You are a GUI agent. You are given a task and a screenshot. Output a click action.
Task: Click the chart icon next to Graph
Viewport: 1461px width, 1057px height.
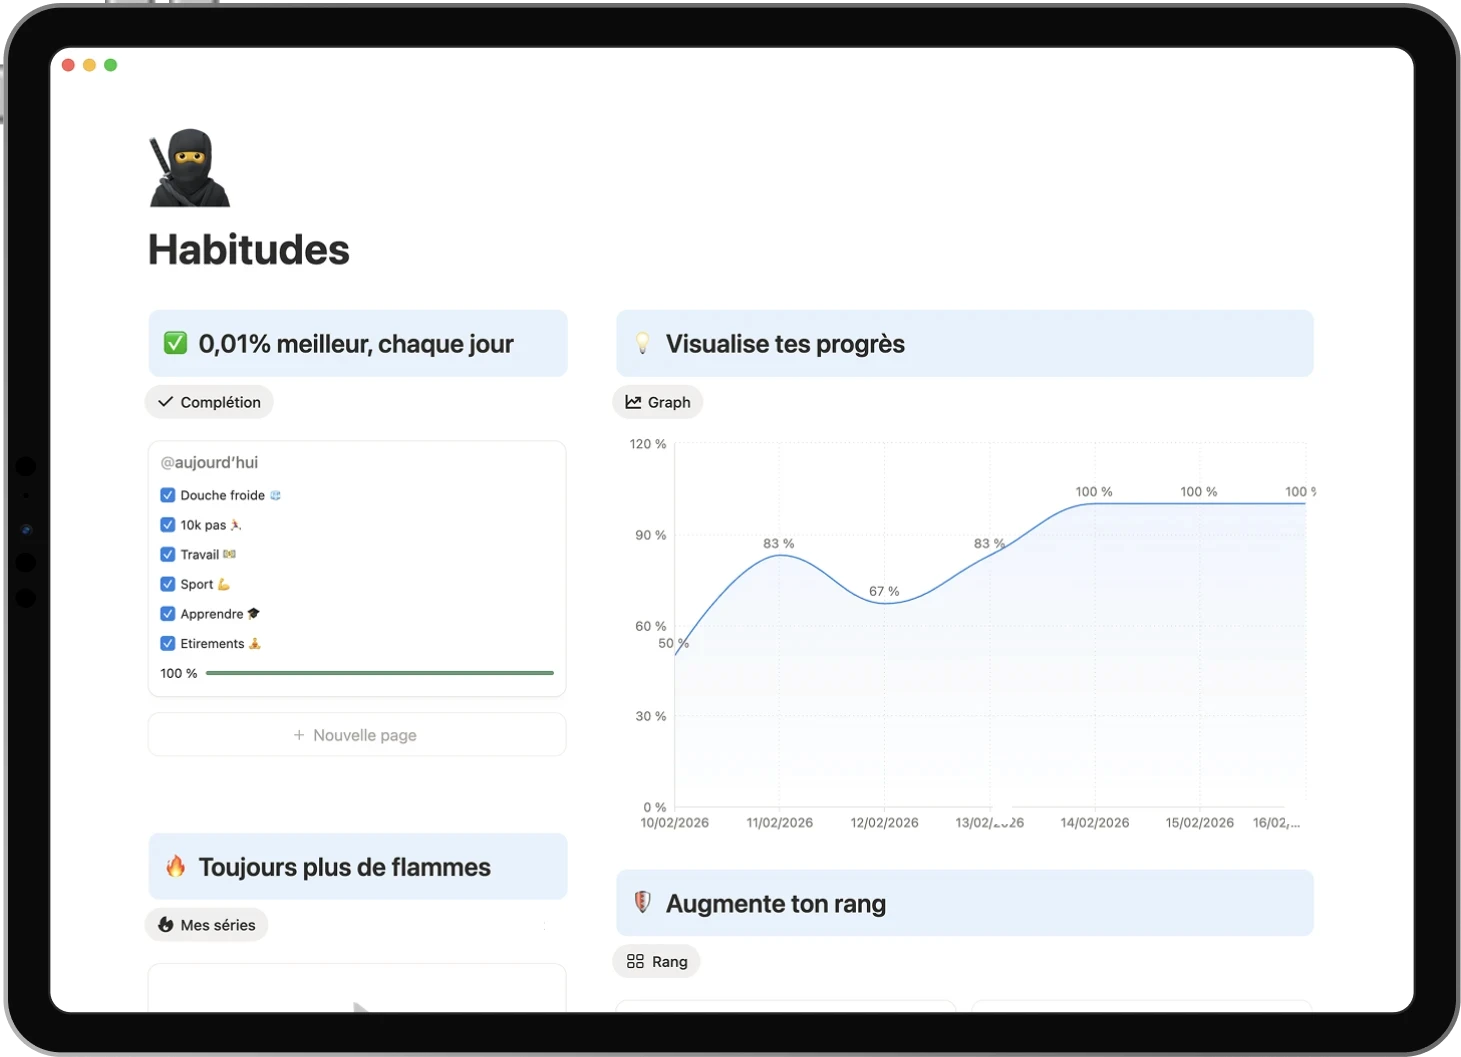[x=632, y=401]
